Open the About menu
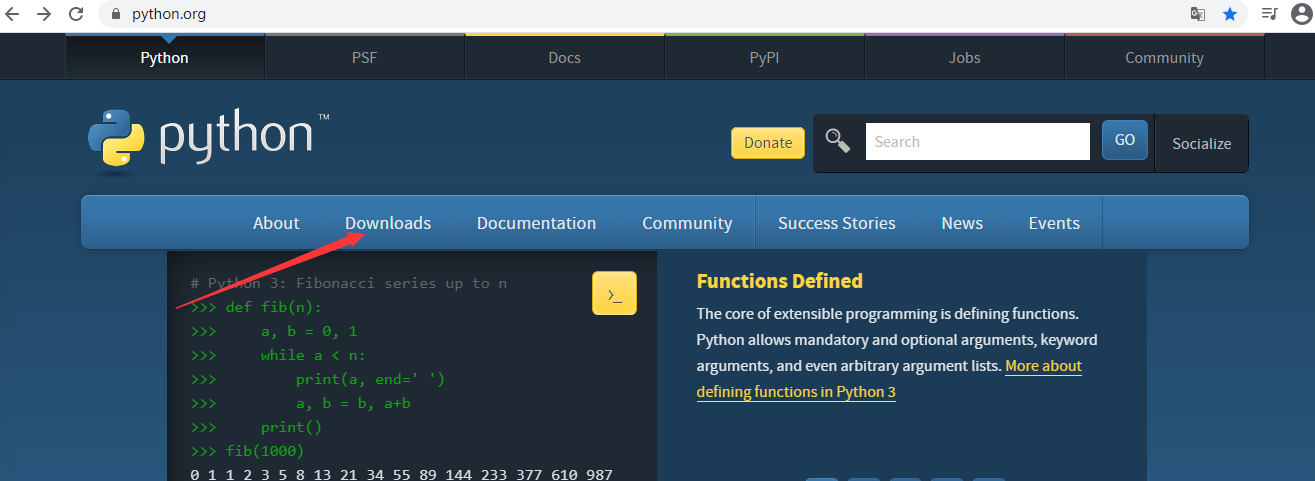Screen dimensions: 1315x481 [x=276, y=223]
